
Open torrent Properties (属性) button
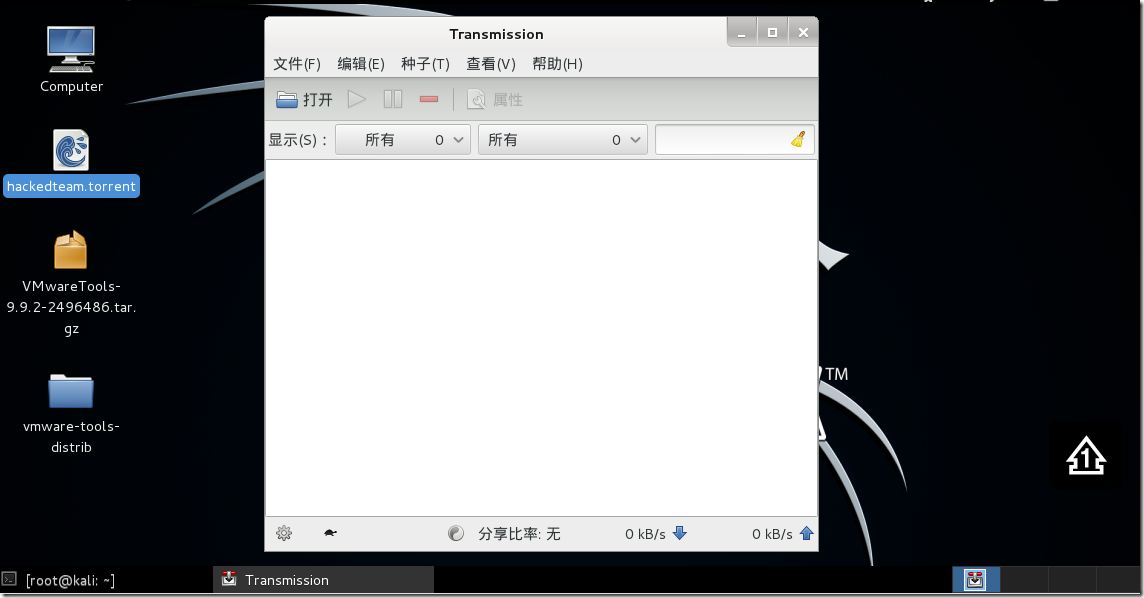pos(495,100)
